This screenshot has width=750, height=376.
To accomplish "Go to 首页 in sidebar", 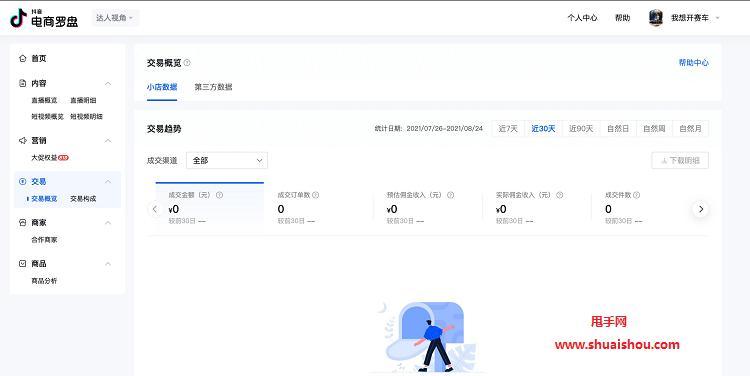I will [39, 58].
